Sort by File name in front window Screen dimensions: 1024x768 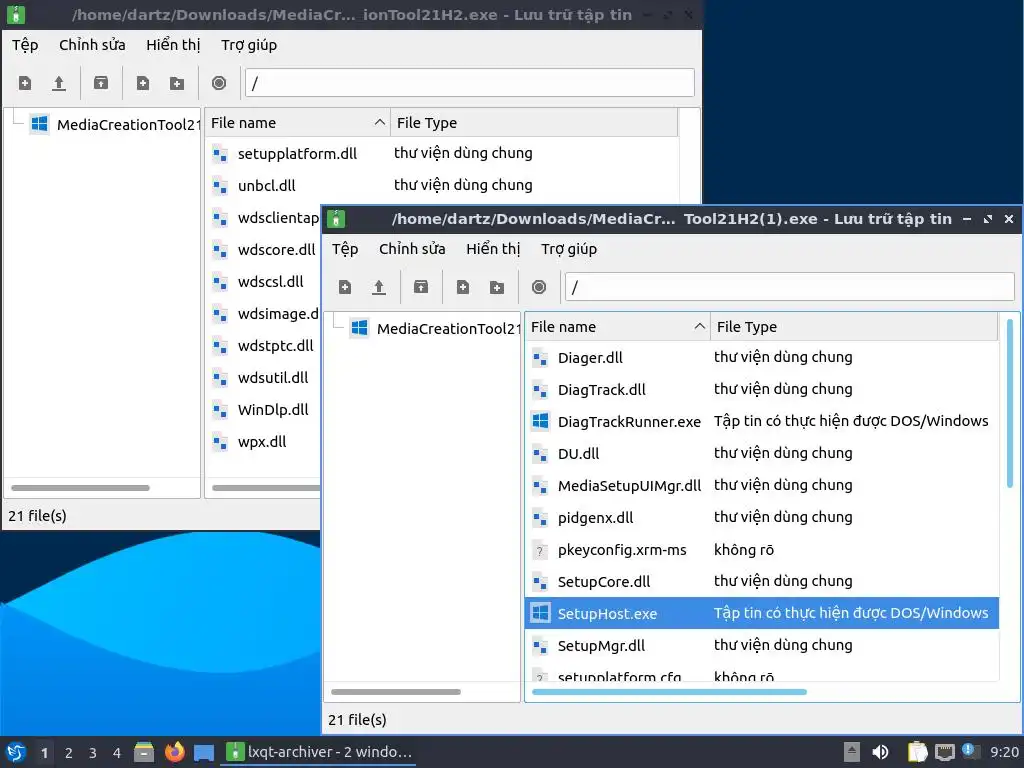tap(617, 327)
